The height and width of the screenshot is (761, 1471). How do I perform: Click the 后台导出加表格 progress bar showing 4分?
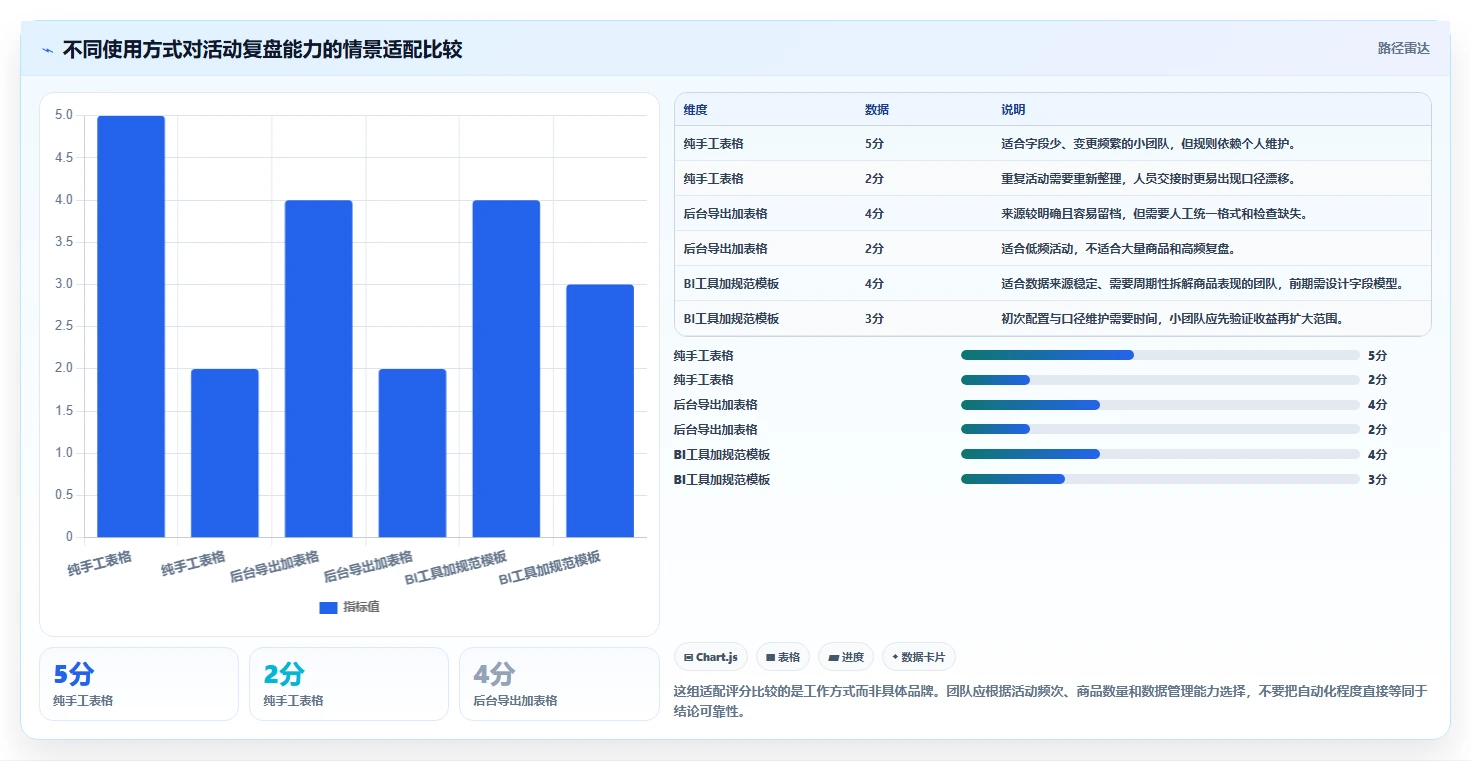pos(1160,405)
